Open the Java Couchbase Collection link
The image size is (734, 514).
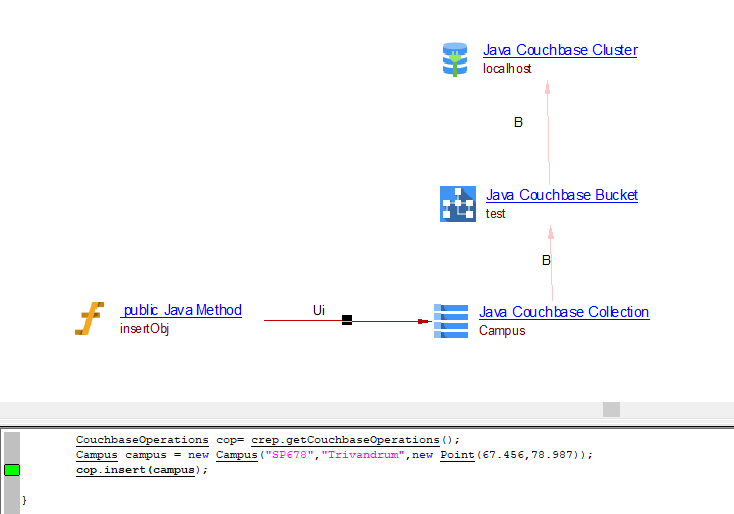coord(563,312)
